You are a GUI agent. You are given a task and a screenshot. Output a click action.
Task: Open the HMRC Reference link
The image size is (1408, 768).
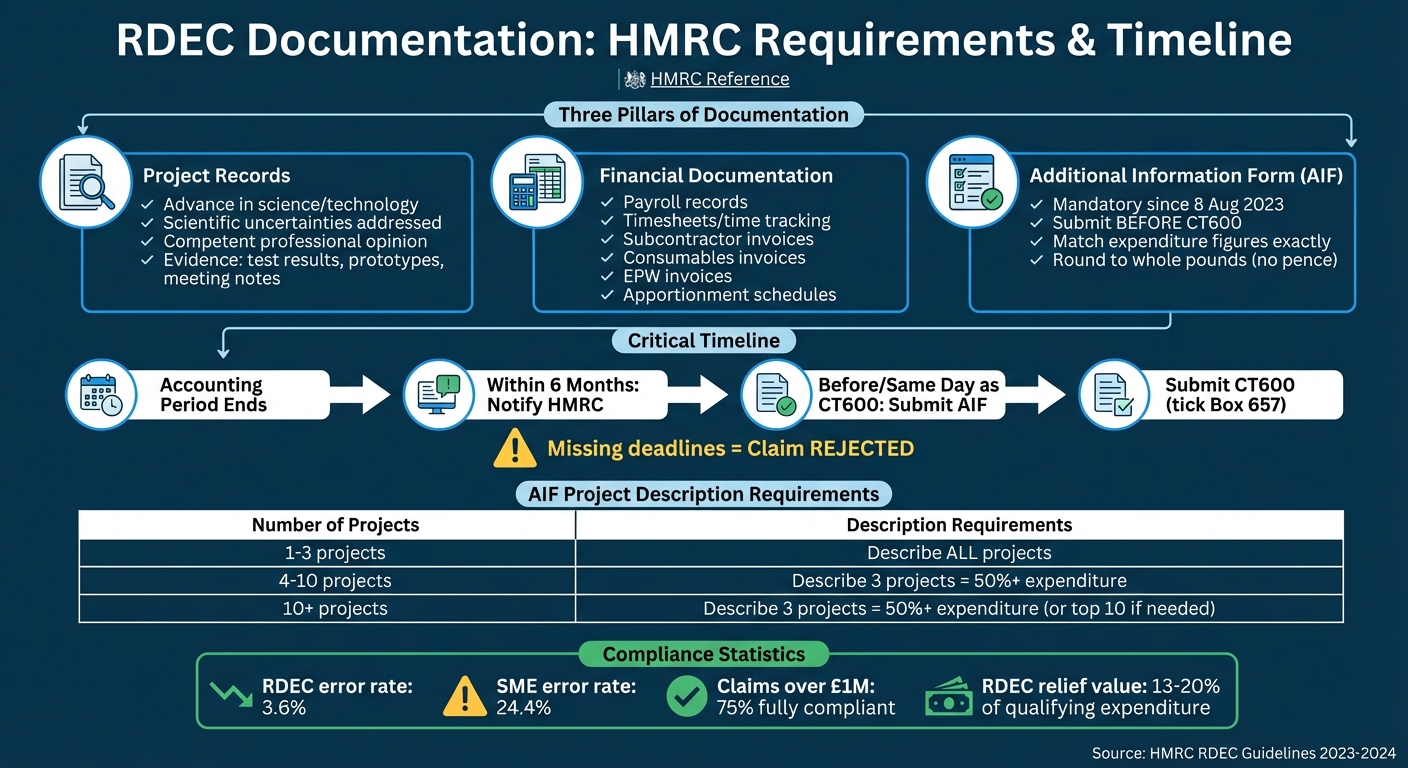click(719, 79)
